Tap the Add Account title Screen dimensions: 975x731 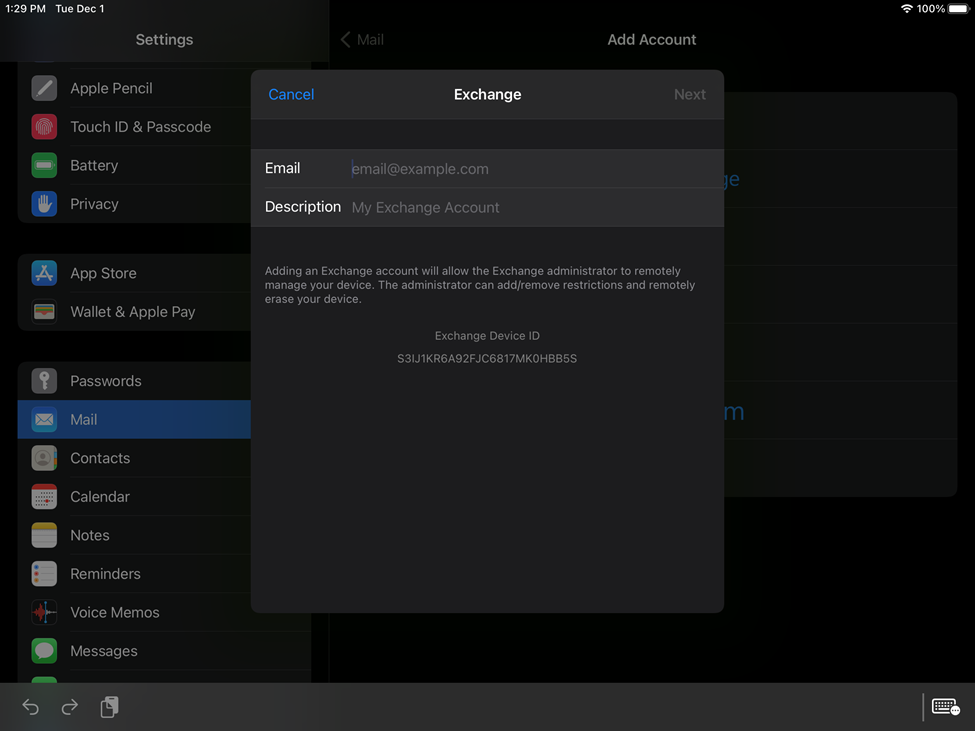pyautogui.click(x=652, y=40)
